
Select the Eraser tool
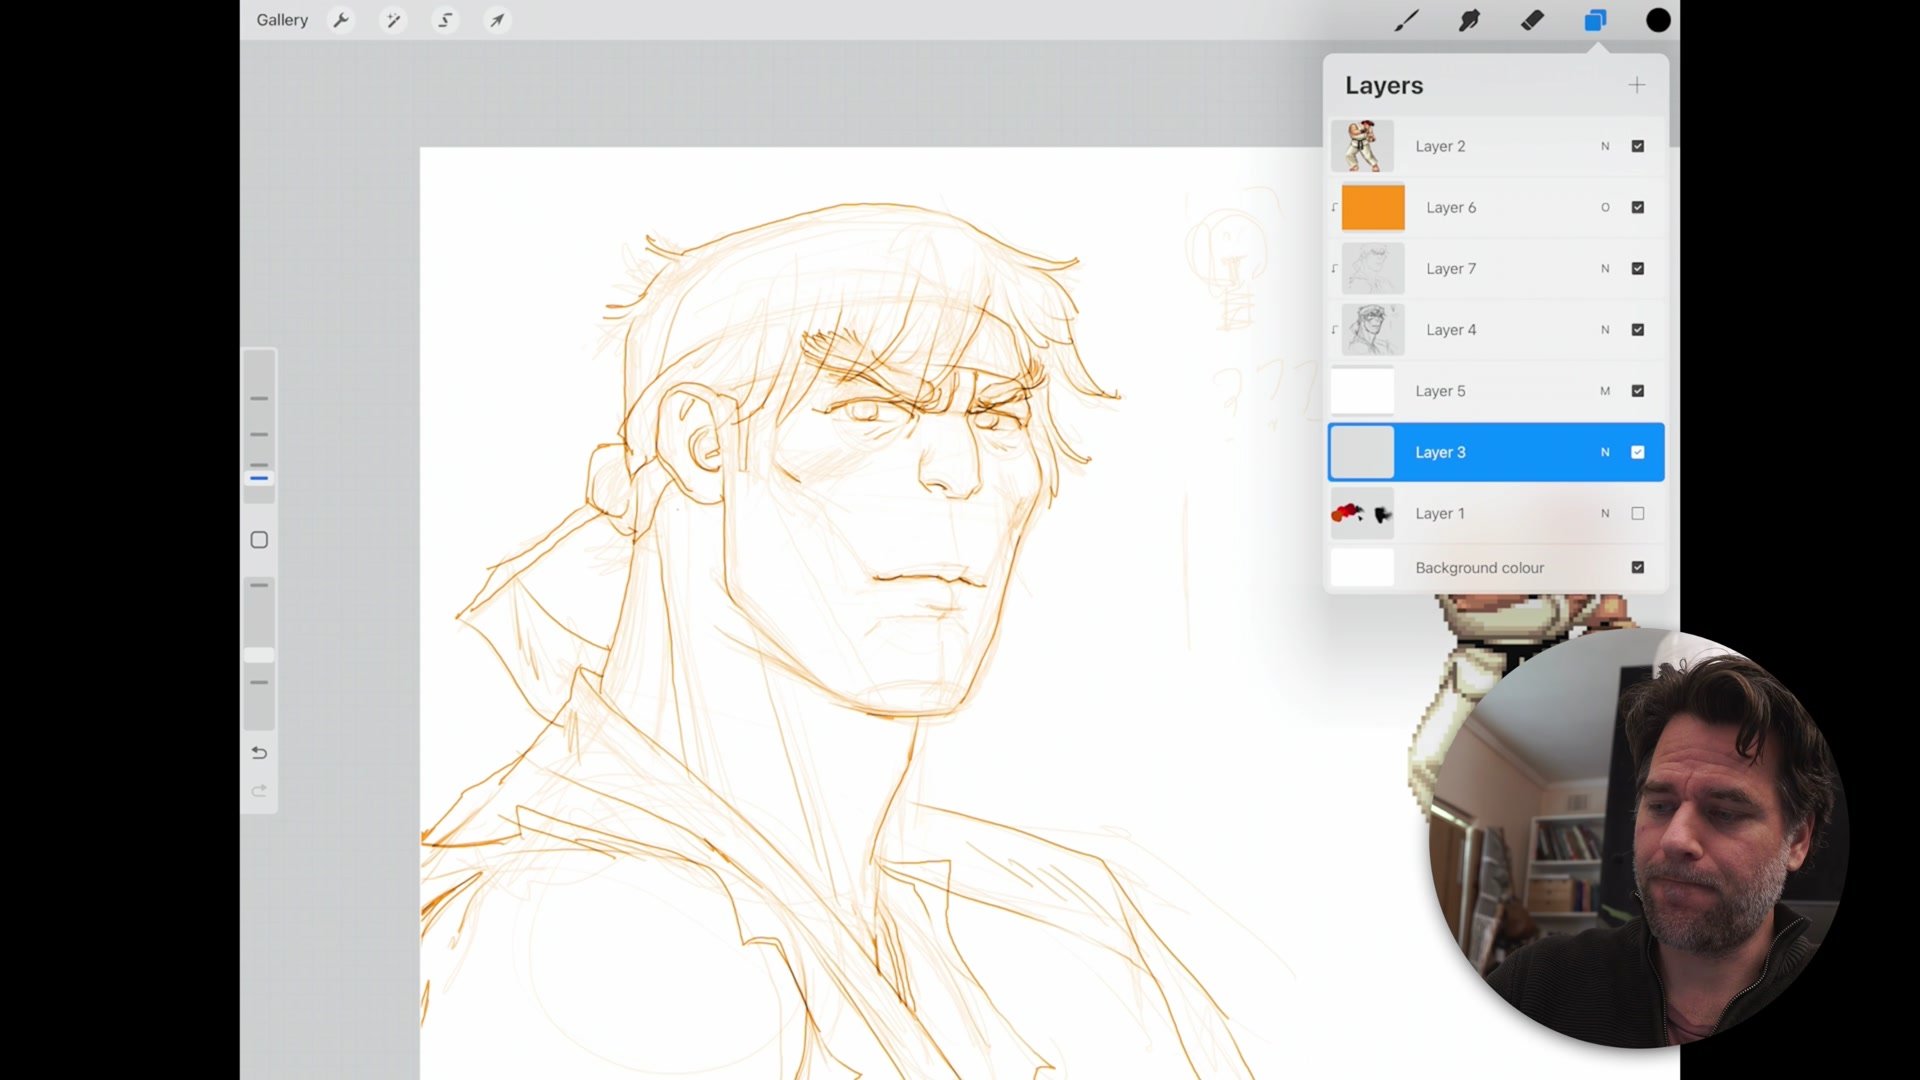(1532, 20)
